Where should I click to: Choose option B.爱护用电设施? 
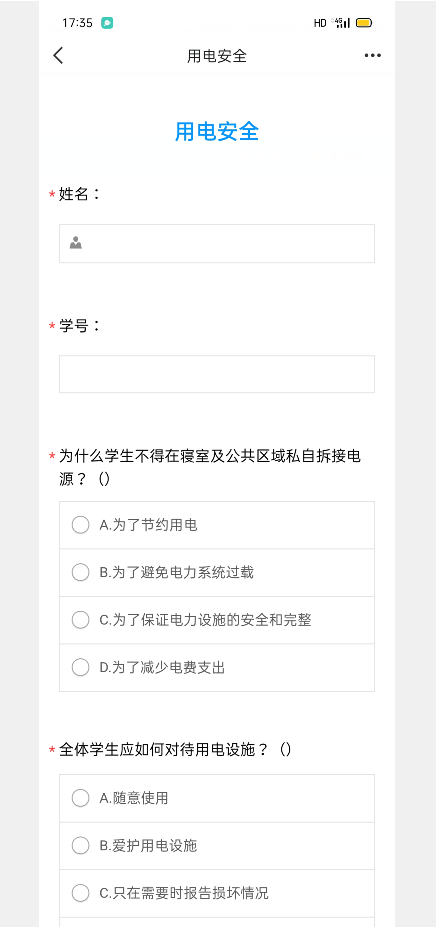point(217,846)
